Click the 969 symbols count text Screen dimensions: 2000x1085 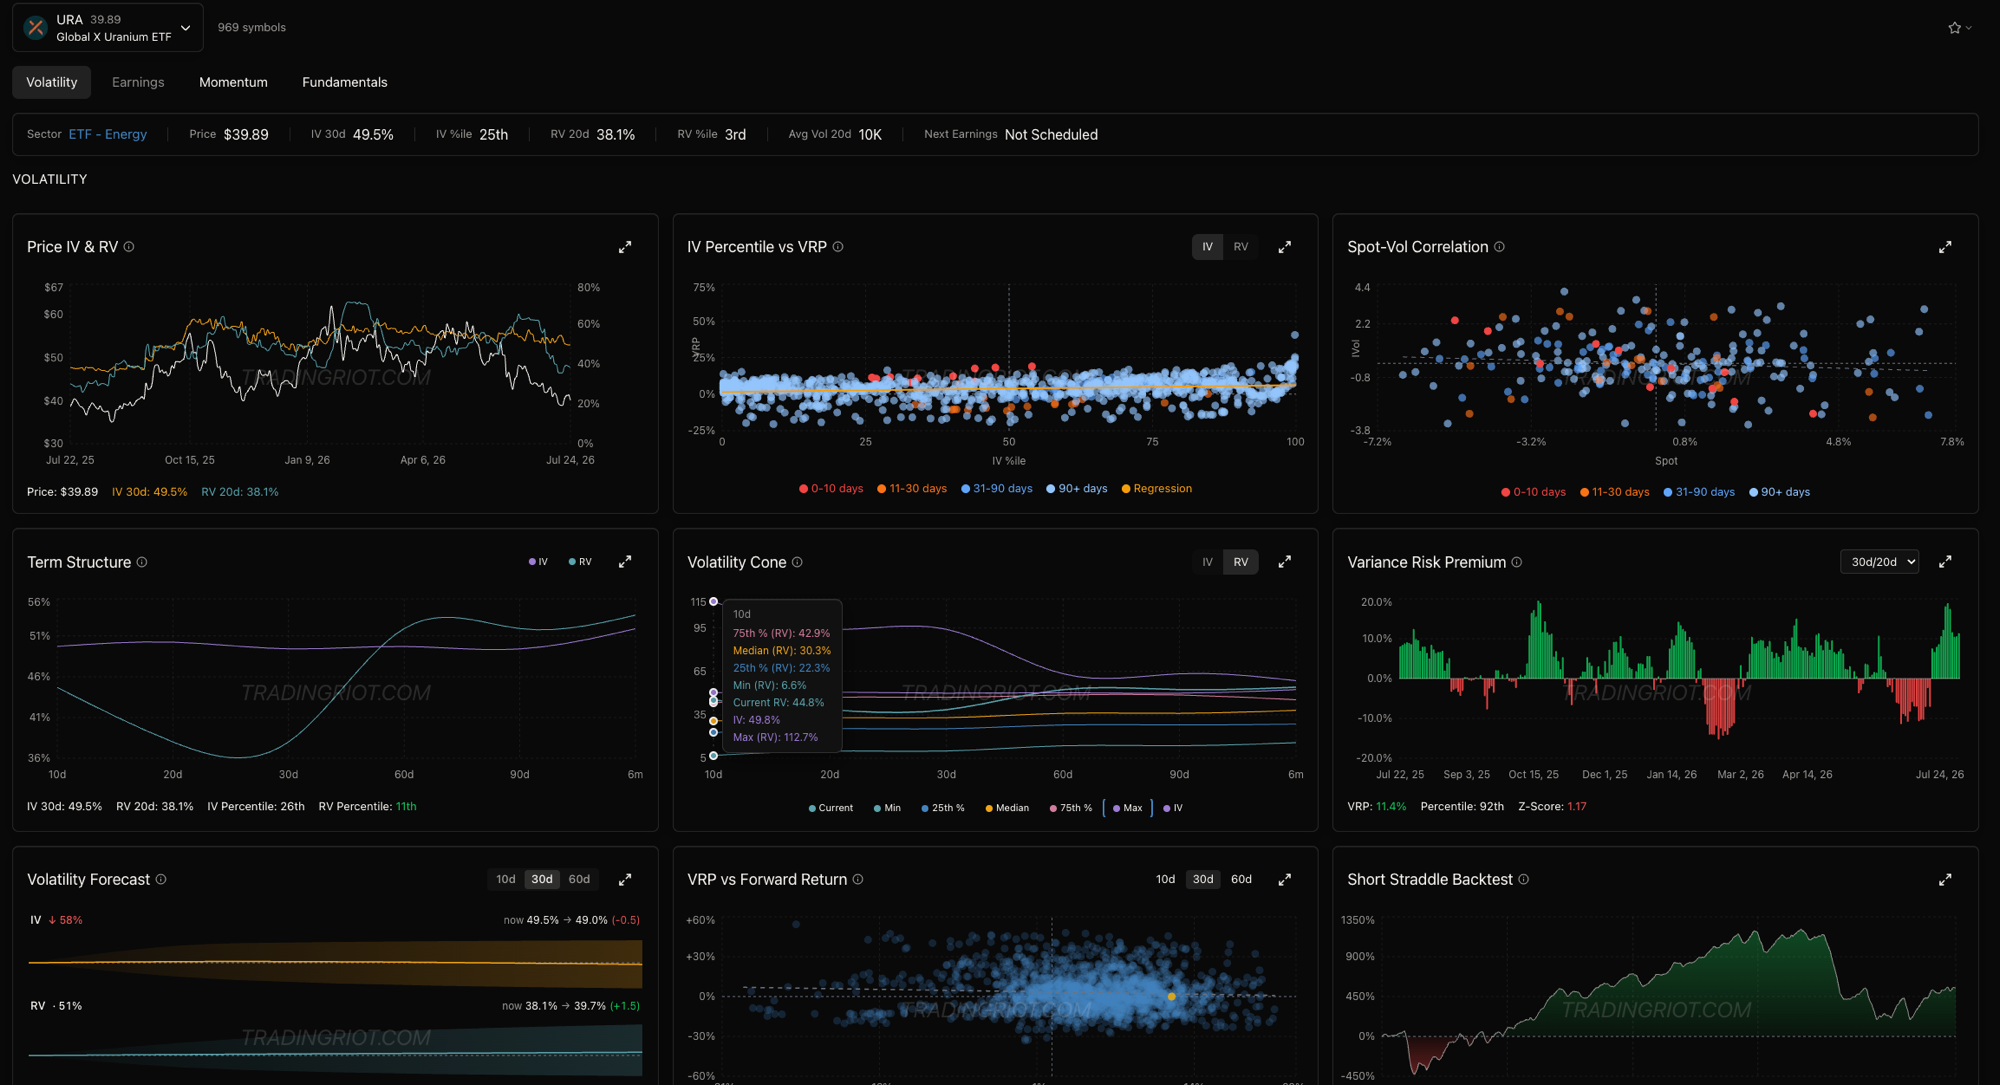pos(252,27)
